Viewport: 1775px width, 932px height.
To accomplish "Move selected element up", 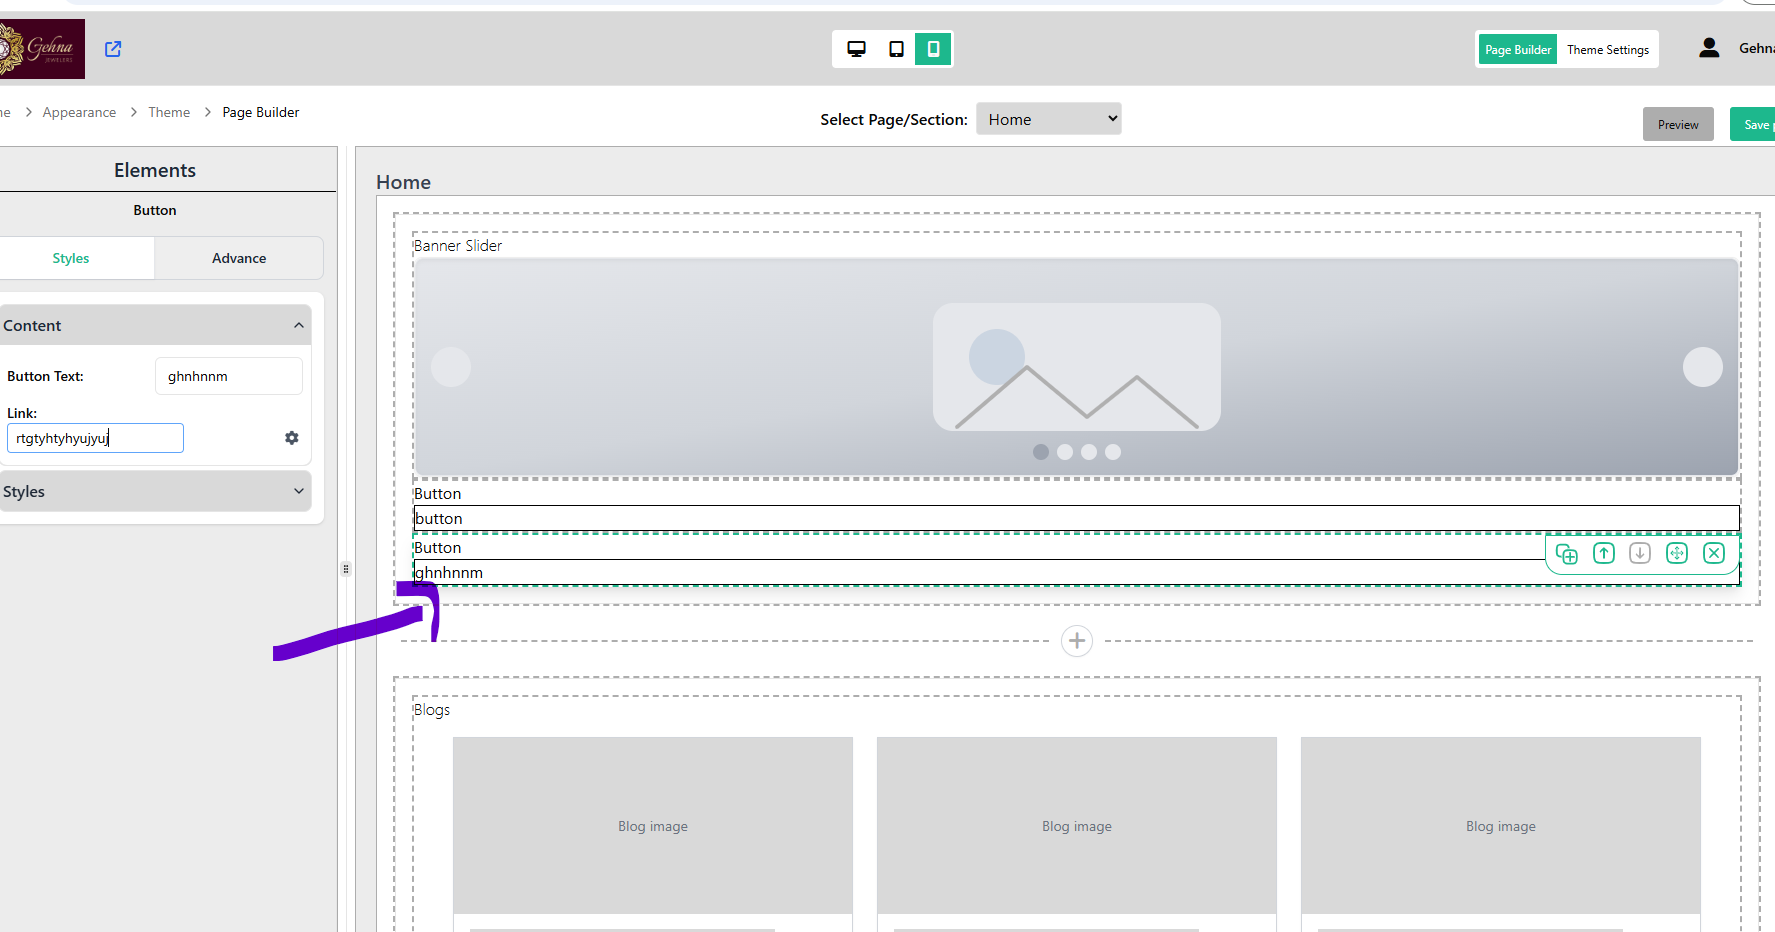I will point(1604,553).
